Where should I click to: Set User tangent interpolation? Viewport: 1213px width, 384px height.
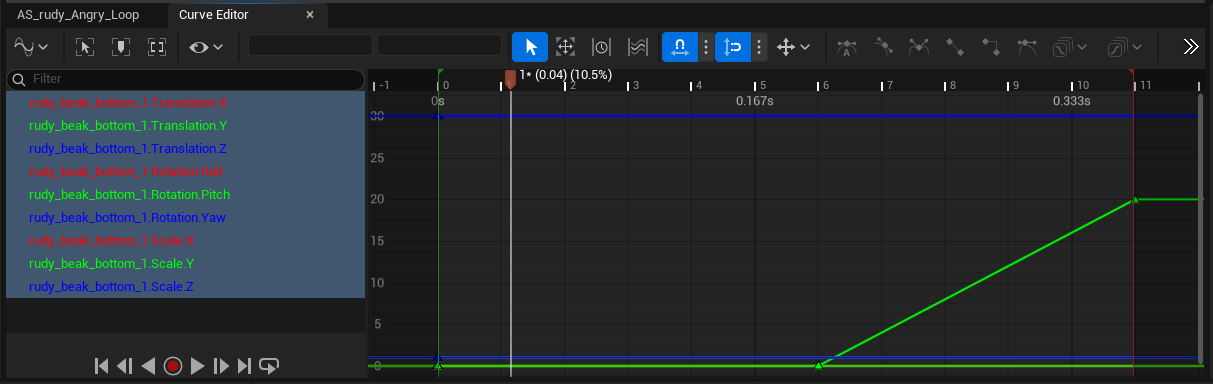click(883, 46)
